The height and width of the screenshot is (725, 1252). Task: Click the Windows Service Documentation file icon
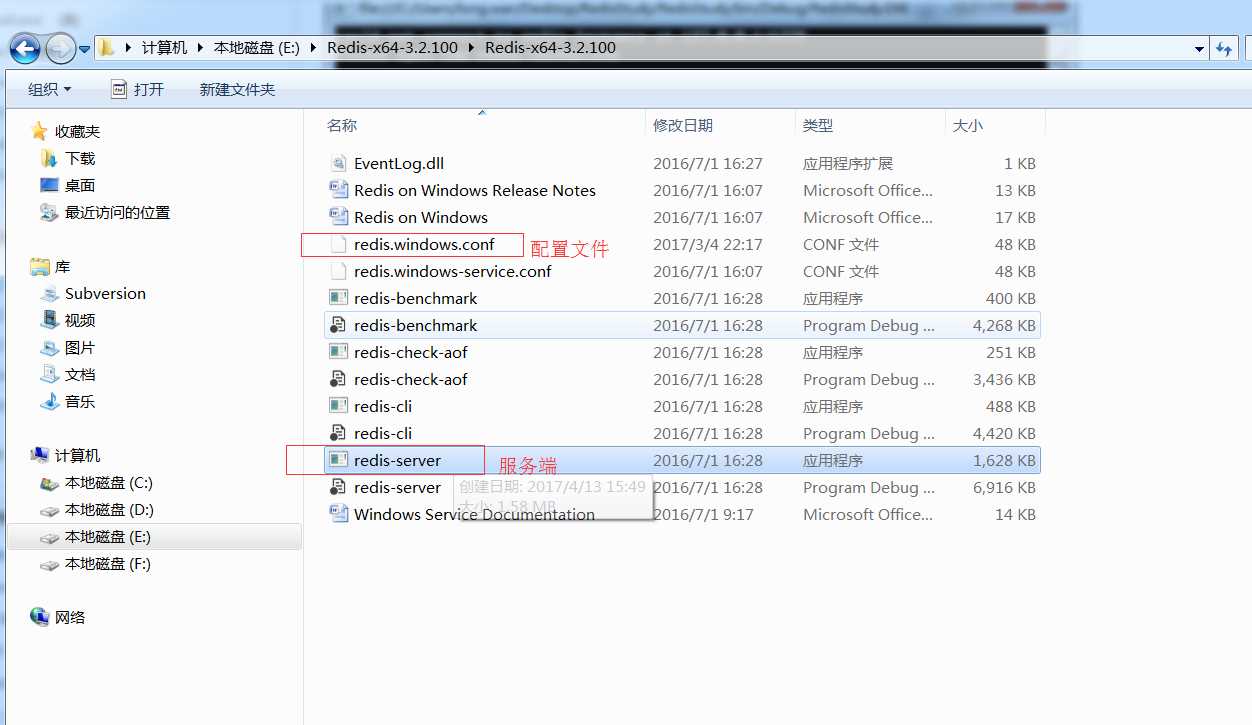tap(338, 514)
